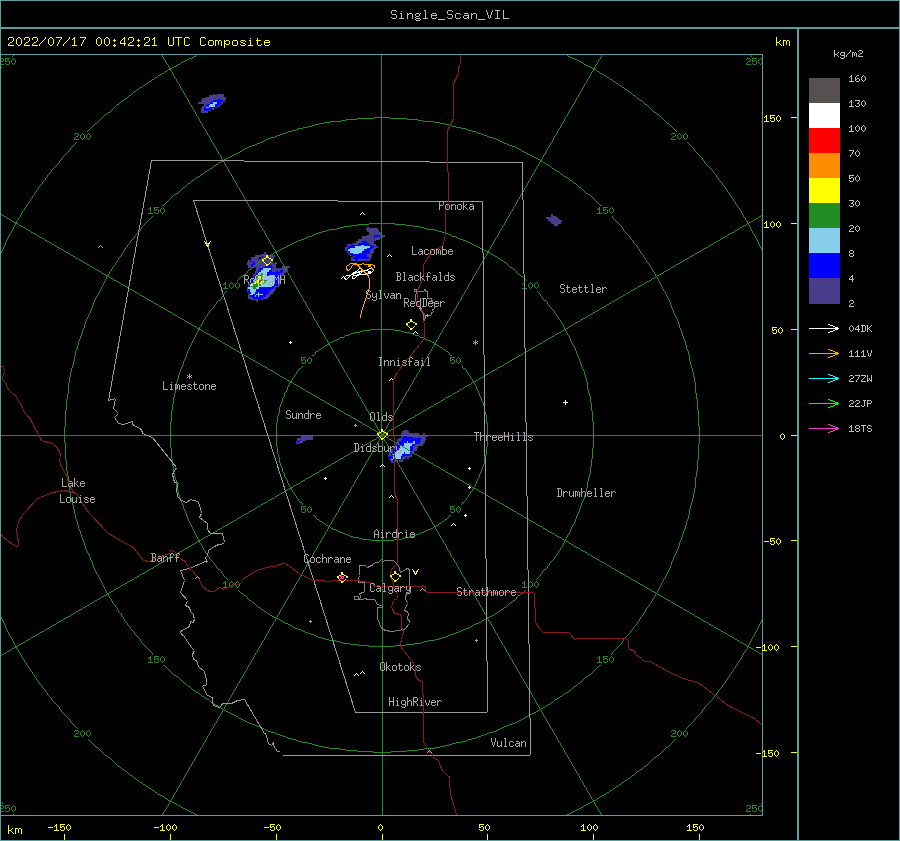Click the ThreeHills label
The height and width of the screenshot is (841, 900).
pyautogui.click(x=503, y=437)
